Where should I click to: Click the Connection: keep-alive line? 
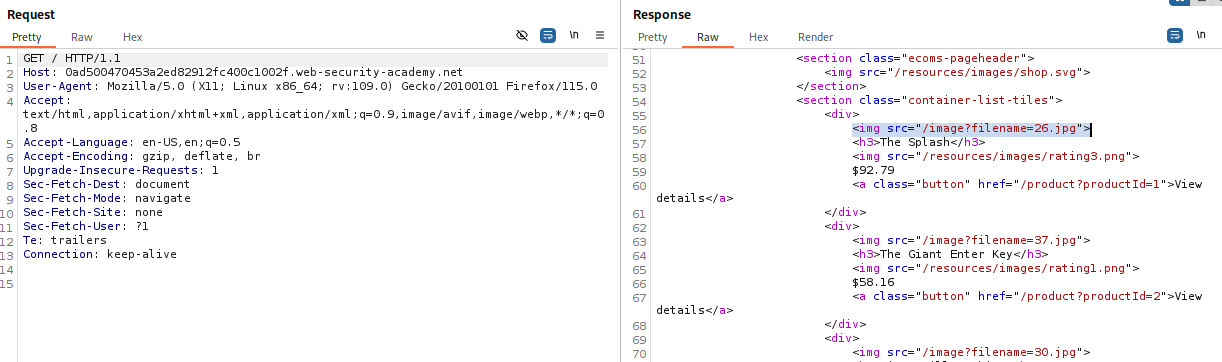tap(99, 255)
